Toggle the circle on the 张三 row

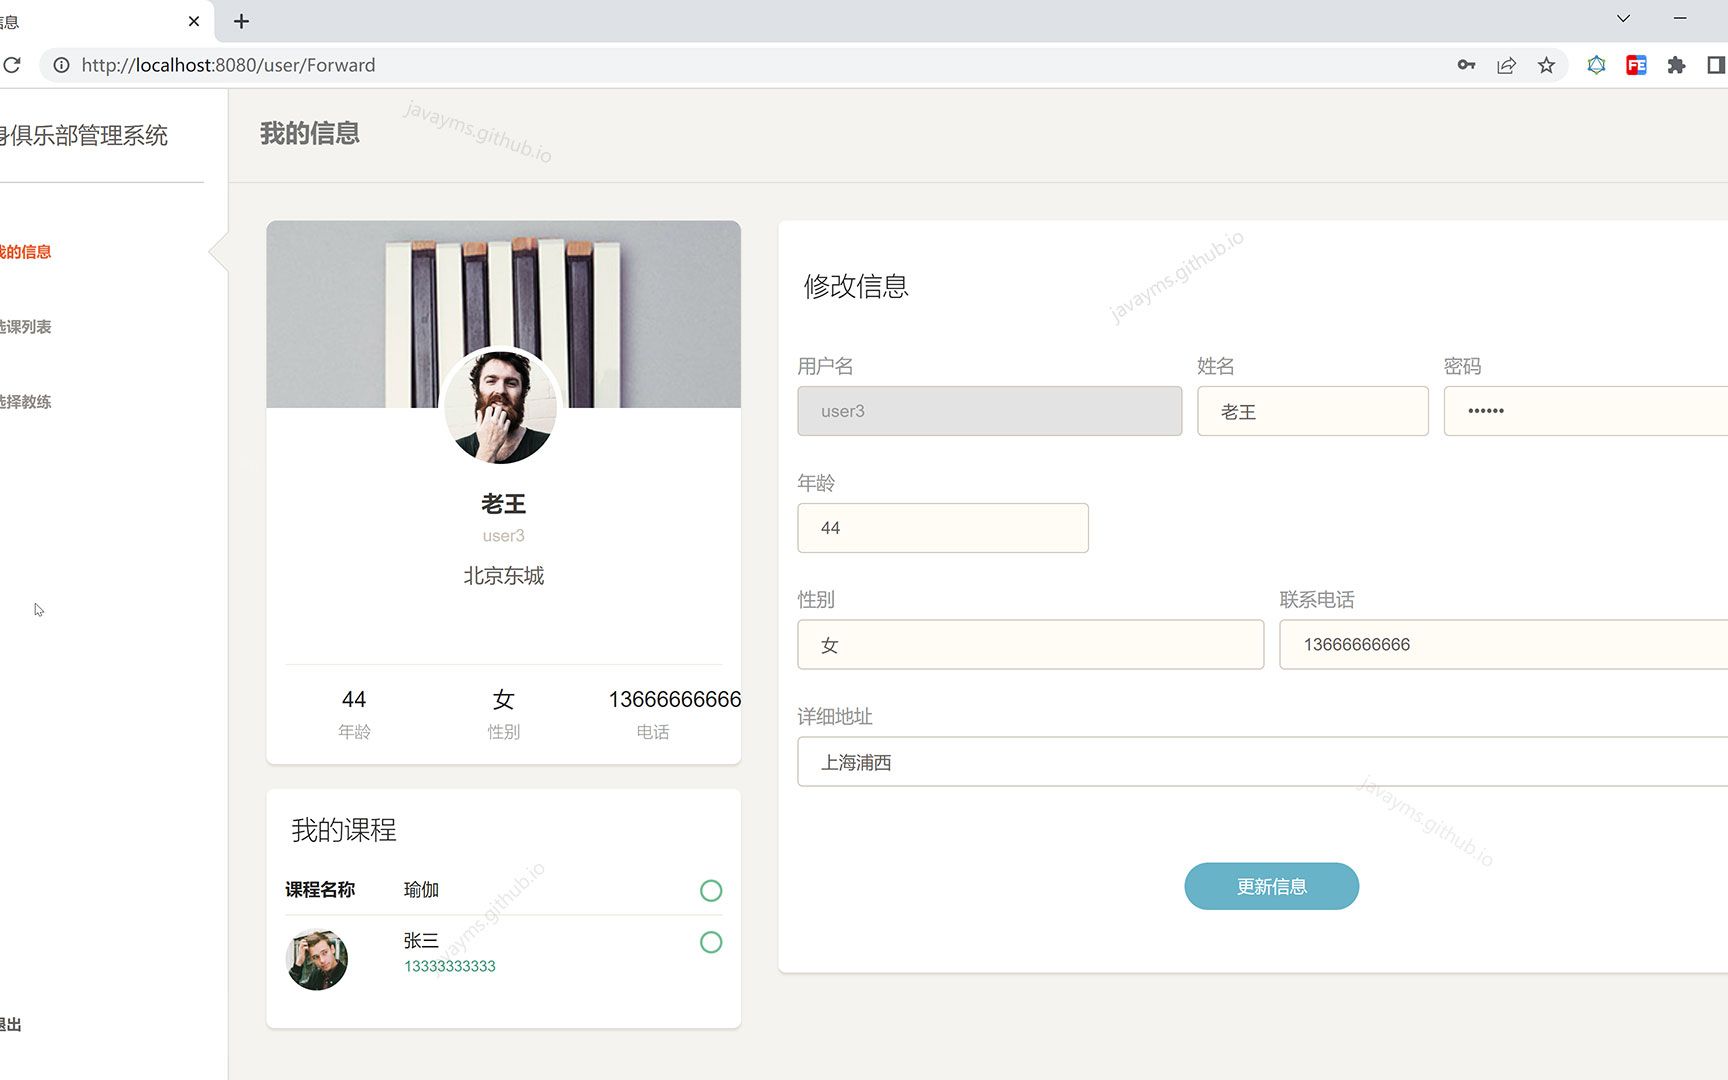pyautogui.click(x=711, y=942)
